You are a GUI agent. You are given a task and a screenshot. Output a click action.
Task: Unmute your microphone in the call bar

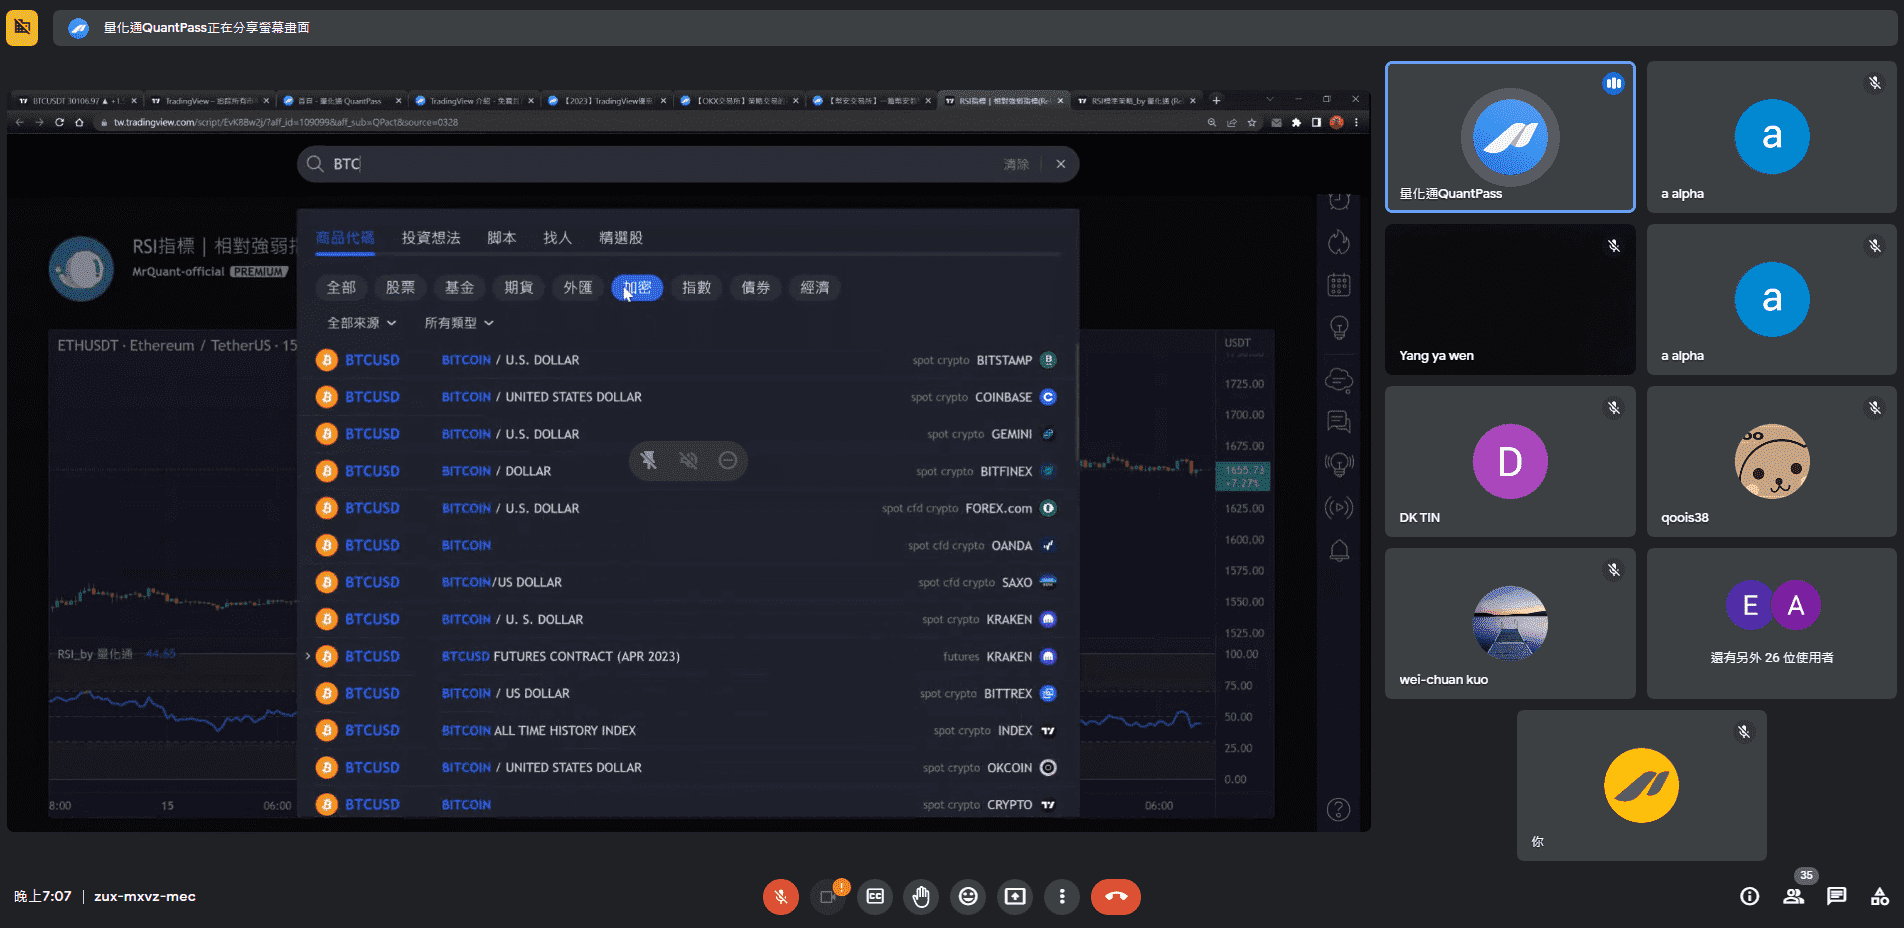pyautogui.click(x=781, y=896)
